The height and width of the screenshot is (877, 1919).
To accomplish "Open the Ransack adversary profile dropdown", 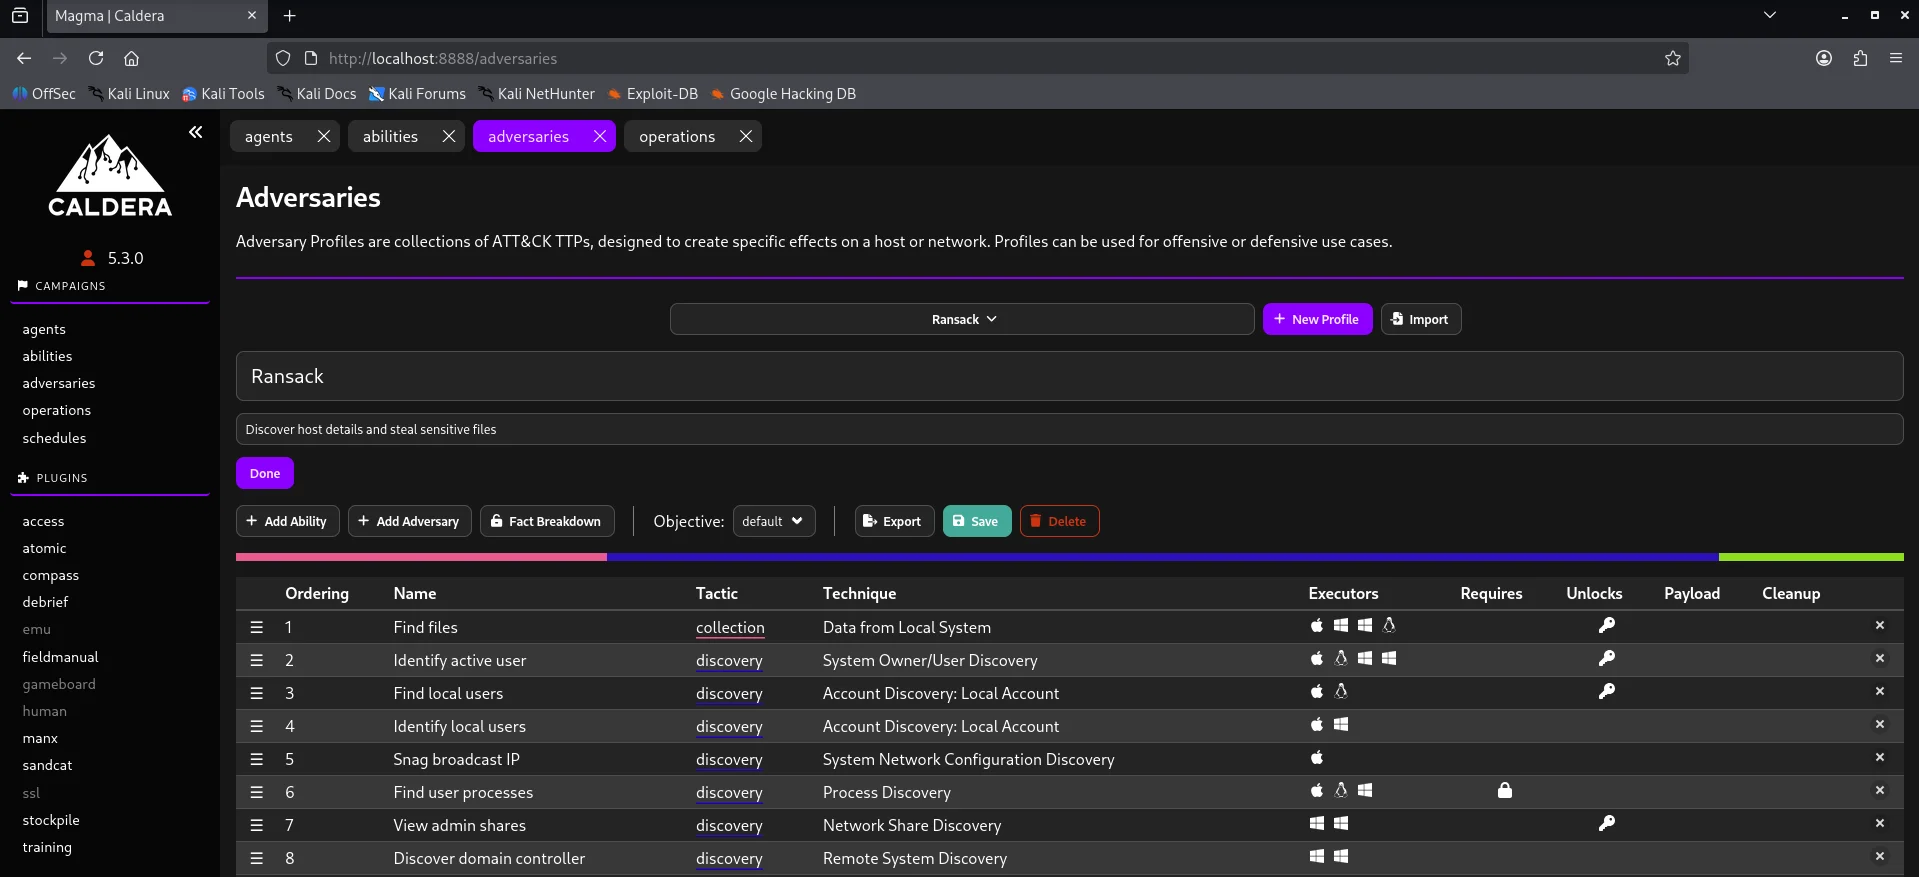I will (x=962, y=319).
